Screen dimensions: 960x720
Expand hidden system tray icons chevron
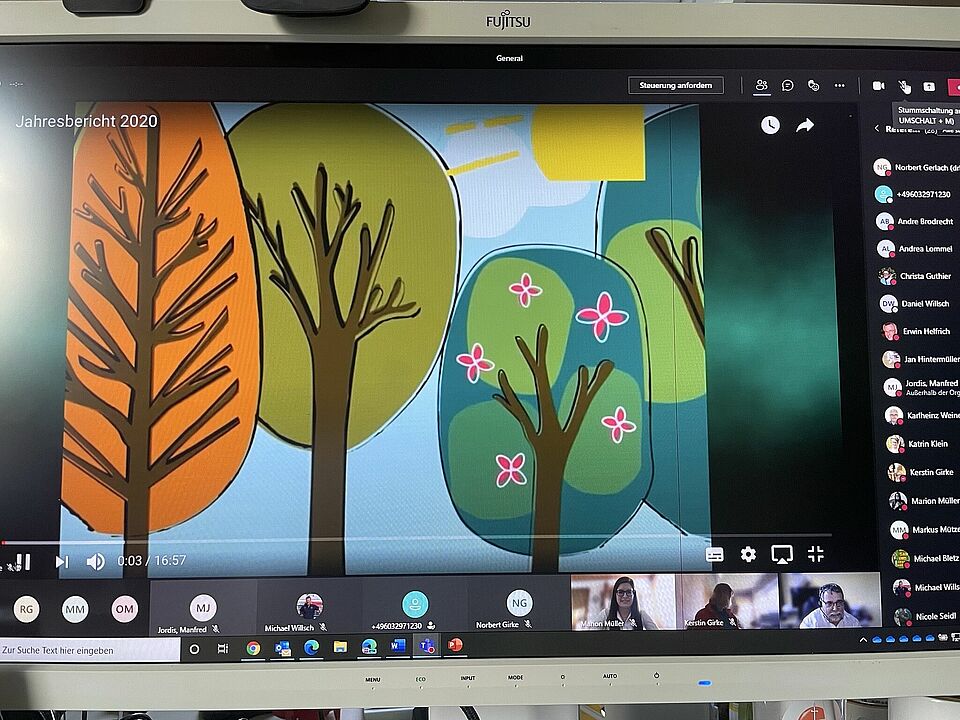point(863,640)
